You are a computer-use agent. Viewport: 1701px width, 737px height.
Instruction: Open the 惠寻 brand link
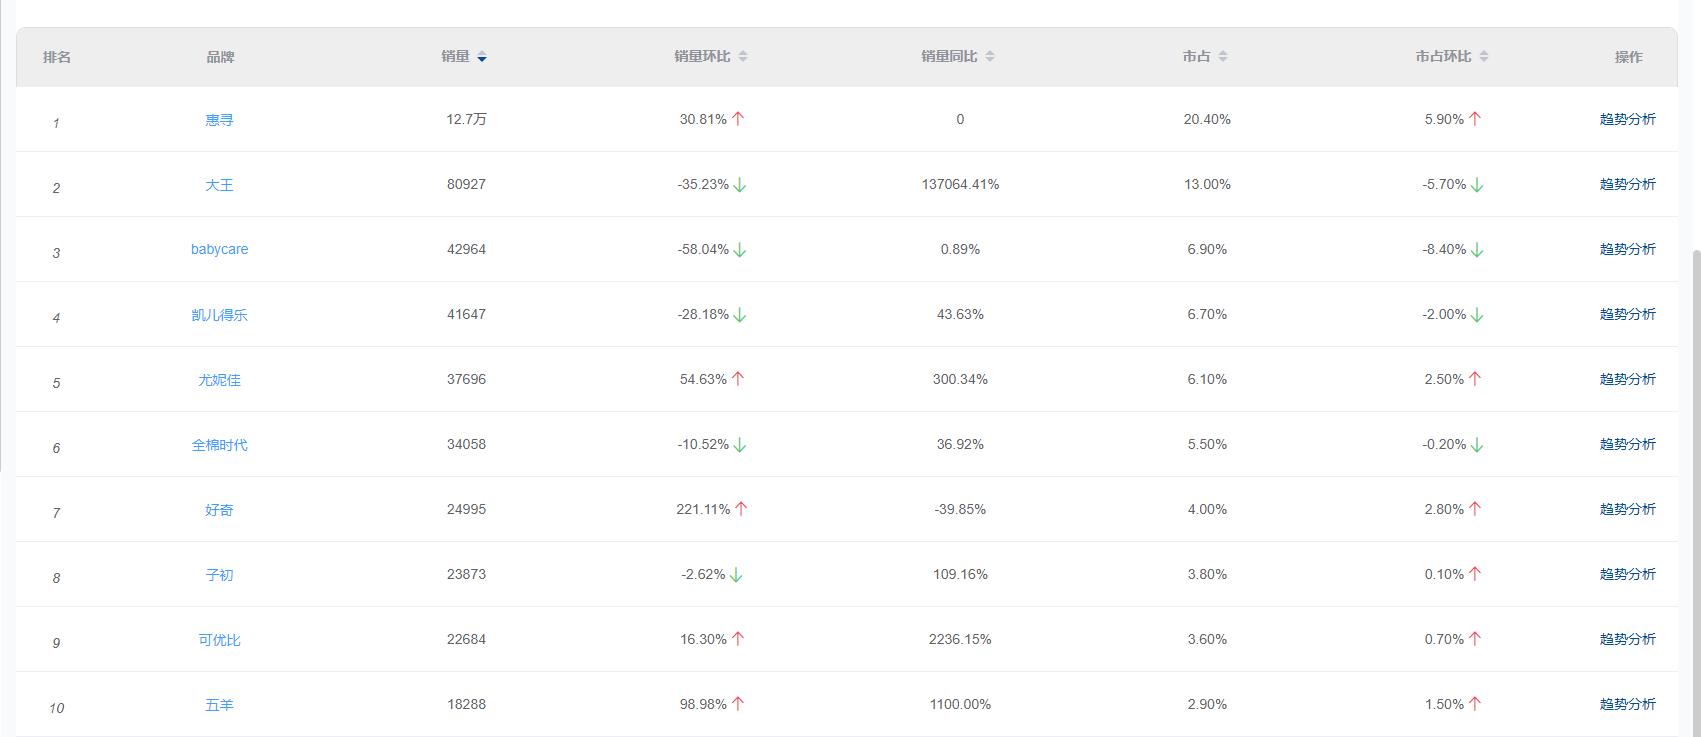point(219,120)
